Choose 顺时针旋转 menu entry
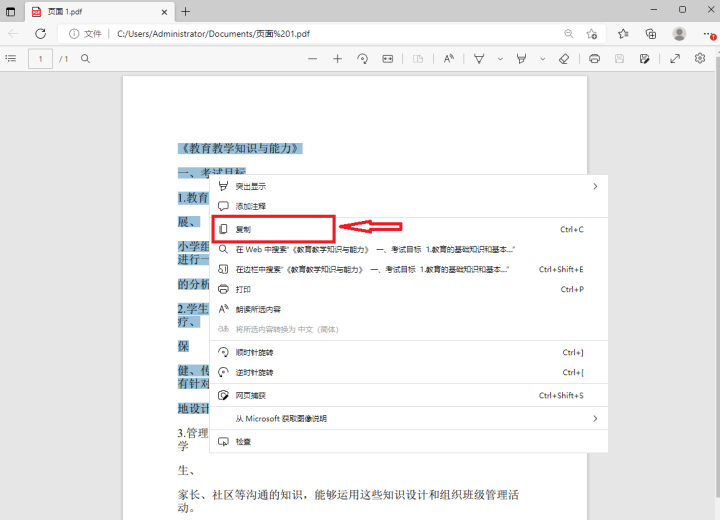The image size is (720, 520). [x=409, y=352]
